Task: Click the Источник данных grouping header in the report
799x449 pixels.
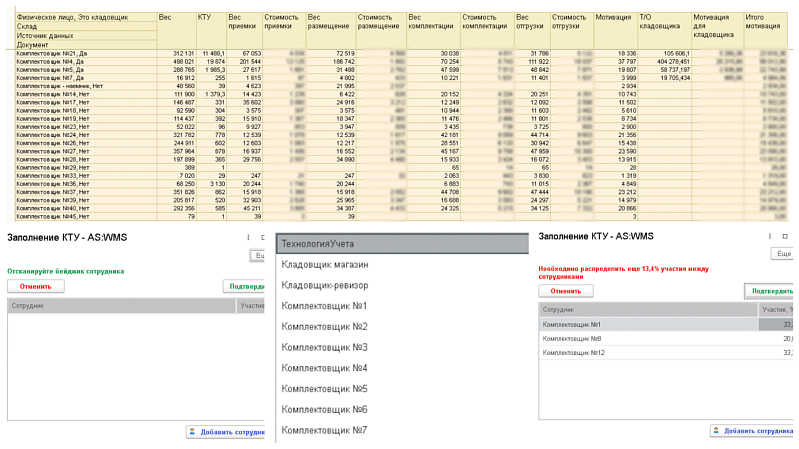Action: pos(86,36)
